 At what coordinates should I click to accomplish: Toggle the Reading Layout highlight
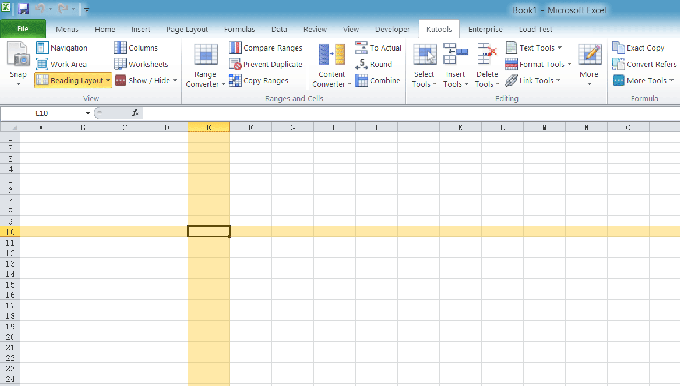click(x=72, y=80)
